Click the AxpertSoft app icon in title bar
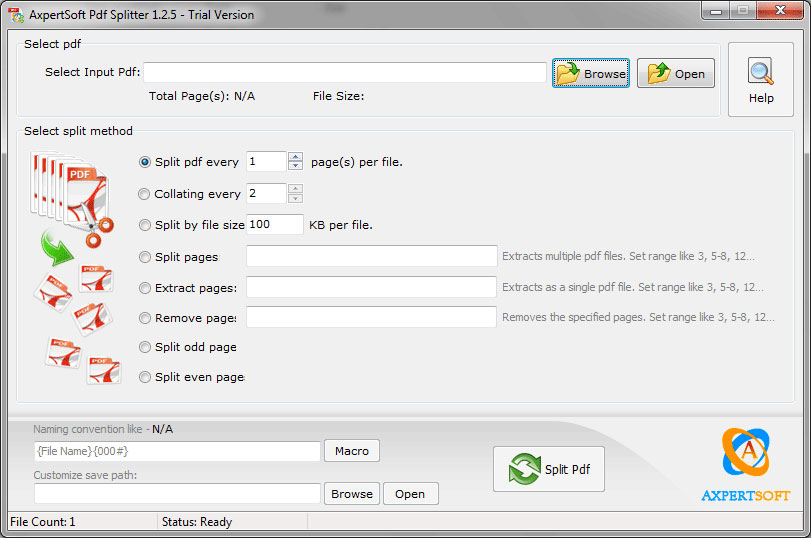Screen dimensions: 811x538 (16, 14)
